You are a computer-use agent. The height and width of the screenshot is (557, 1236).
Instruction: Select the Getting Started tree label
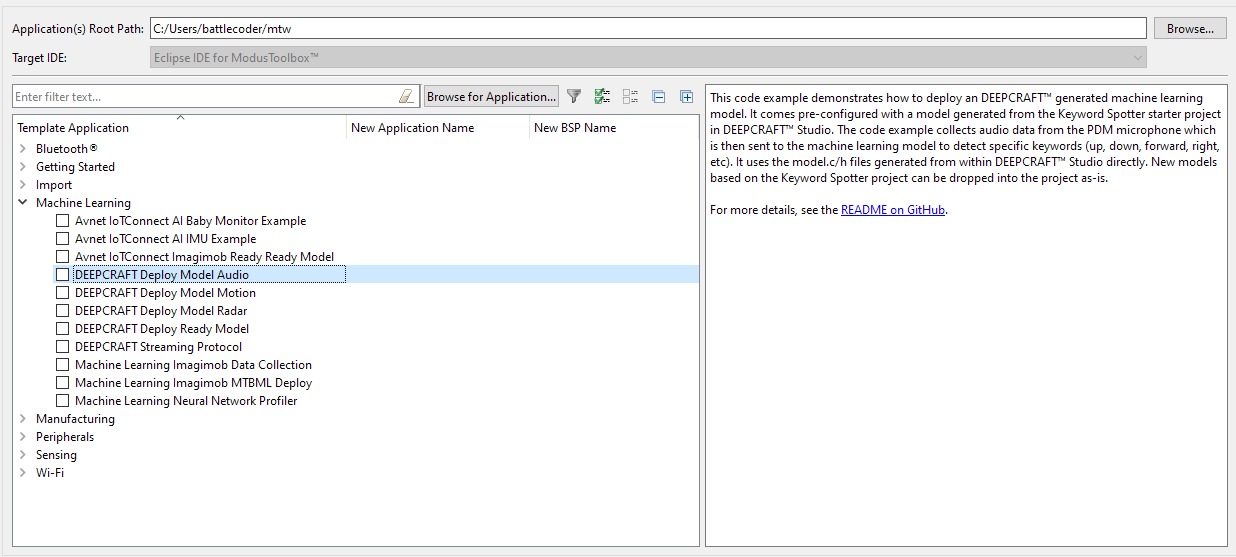[x=75, y=167]
